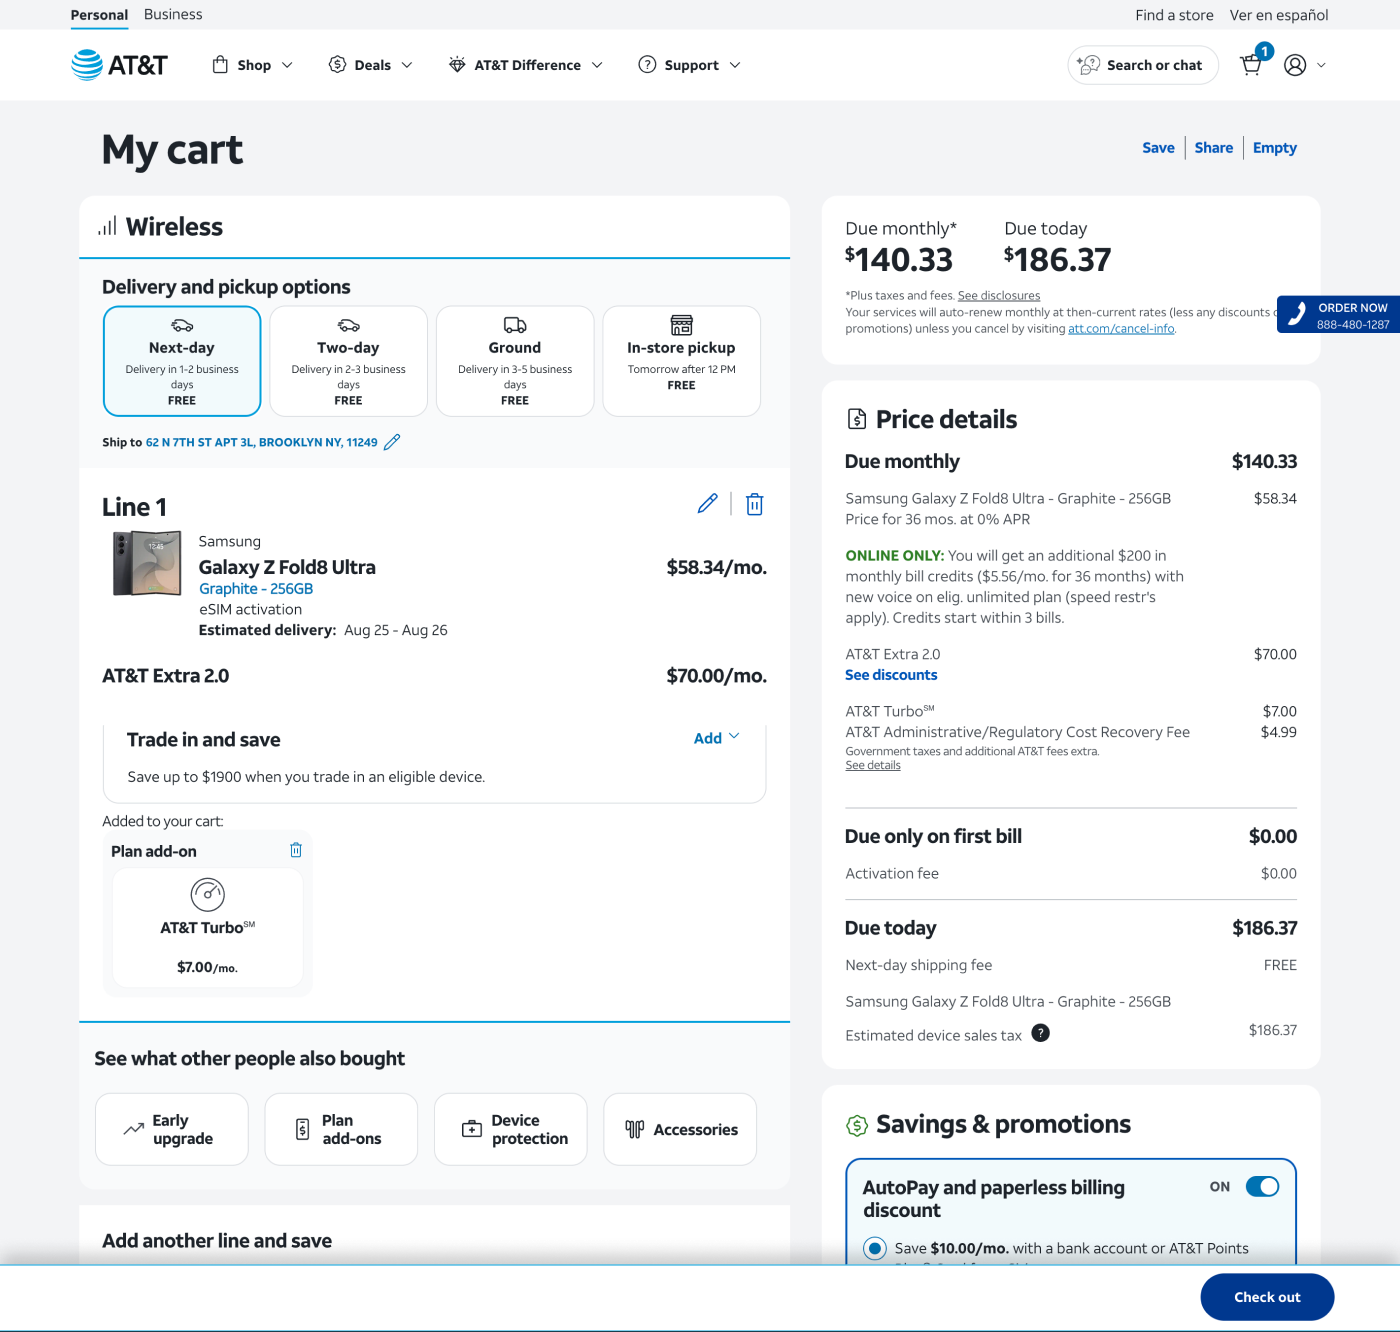Screen dimensions: 1400x1332
Task: Expand the Shop menu
Action: coord(253,65)
